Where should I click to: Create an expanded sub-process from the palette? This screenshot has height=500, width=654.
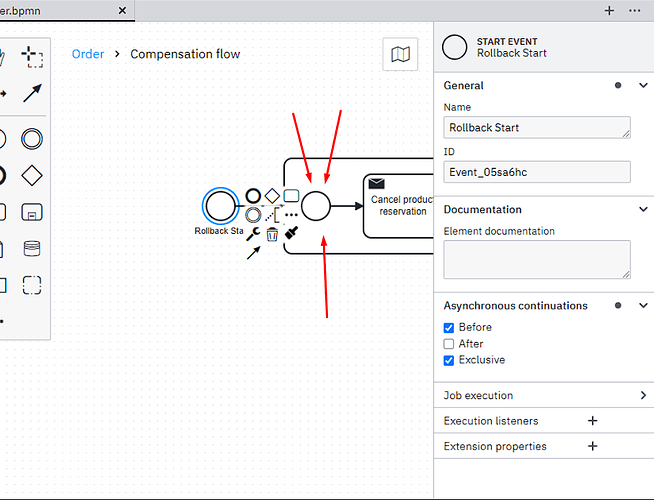32,212
